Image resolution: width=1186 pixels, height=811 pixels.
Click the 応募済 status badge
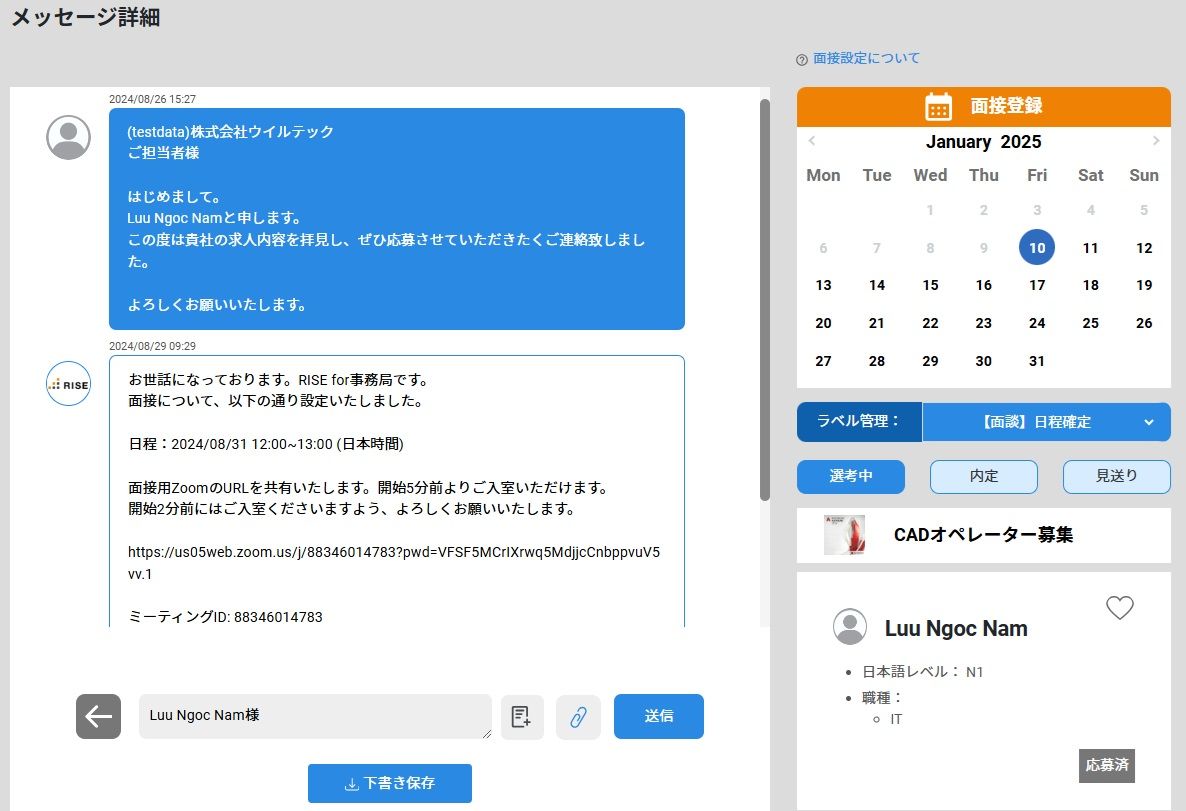pos(1107,766)
